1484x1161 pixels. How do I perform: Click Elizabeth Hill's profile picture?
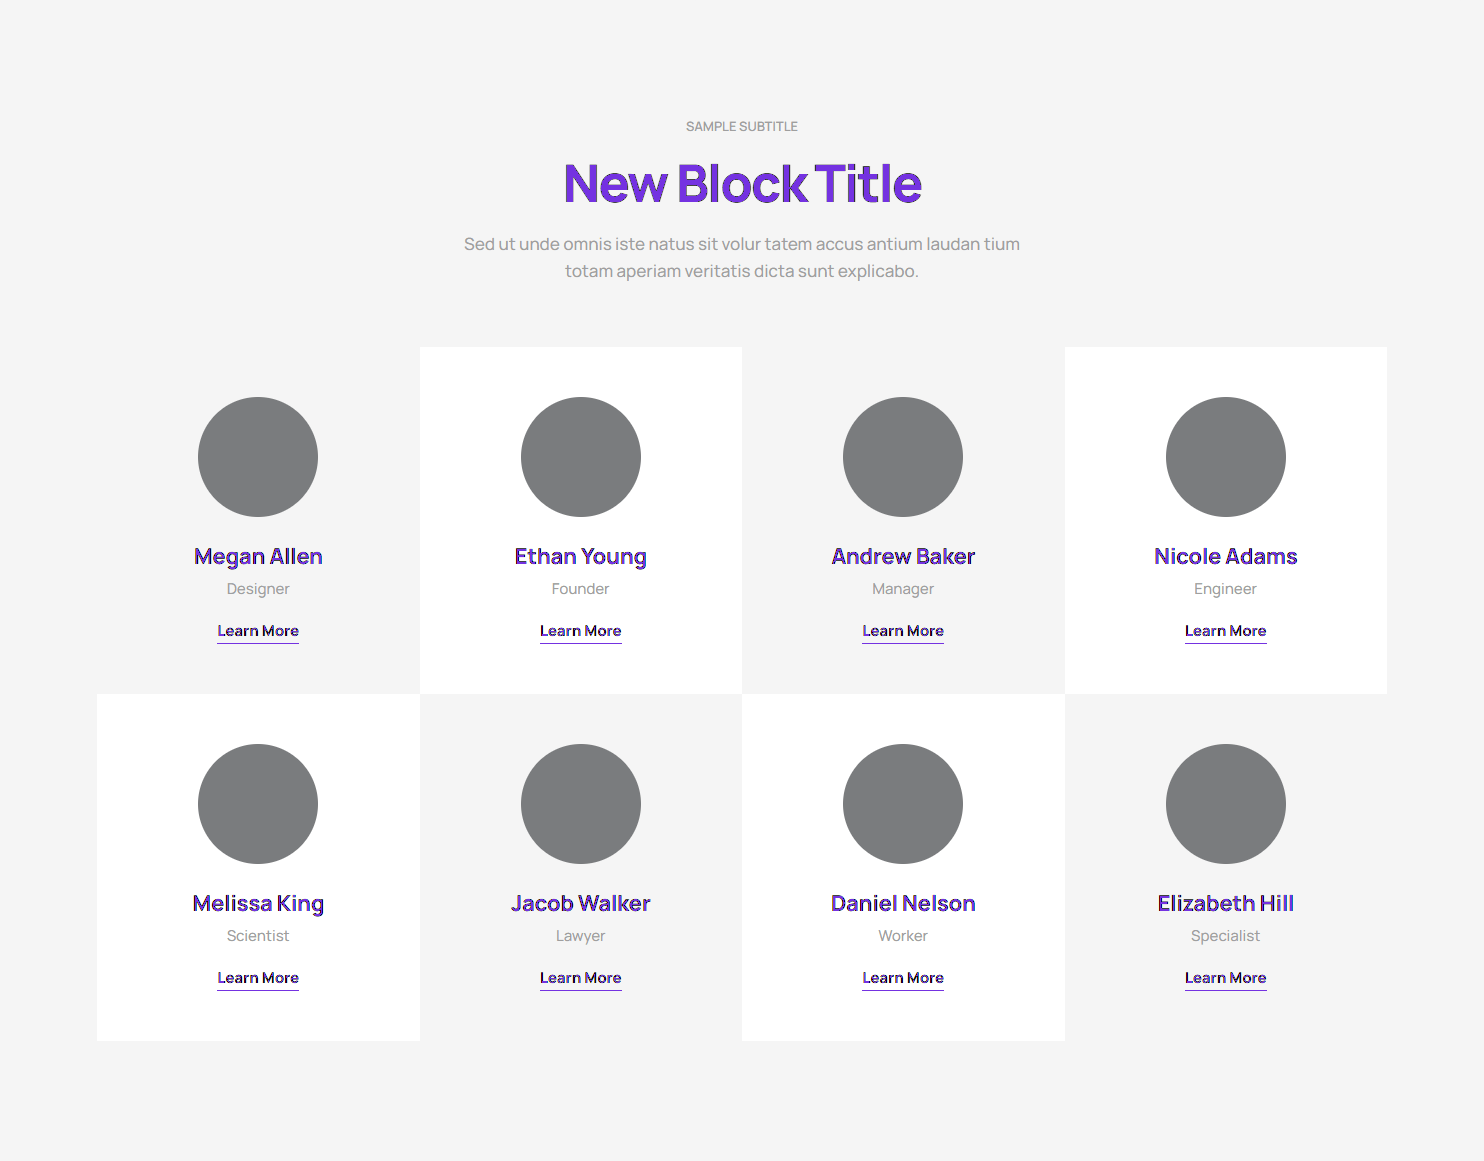click(1226, 804)
